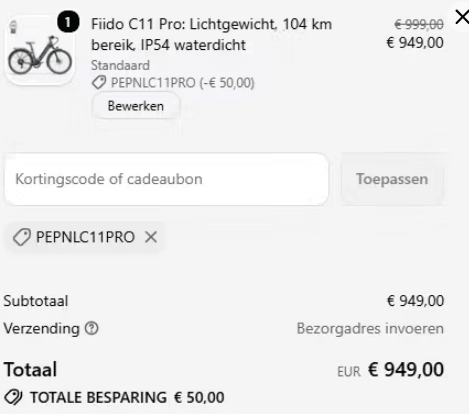The image size is (469, 414).
Task: Click the PEPNLC11PRO applied code chip
Action: click(85, 237)
